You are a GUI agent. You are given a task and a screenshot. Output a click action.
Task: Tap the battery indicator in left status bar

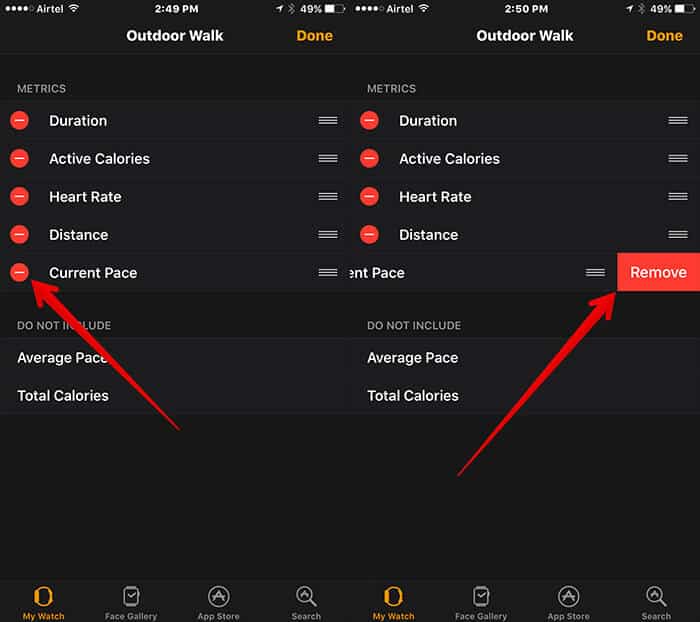[335, 8]
